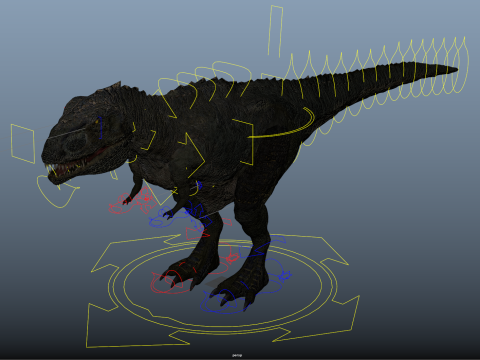
Task: Click the blue eye marker on the head
Action: pos(101,128)
